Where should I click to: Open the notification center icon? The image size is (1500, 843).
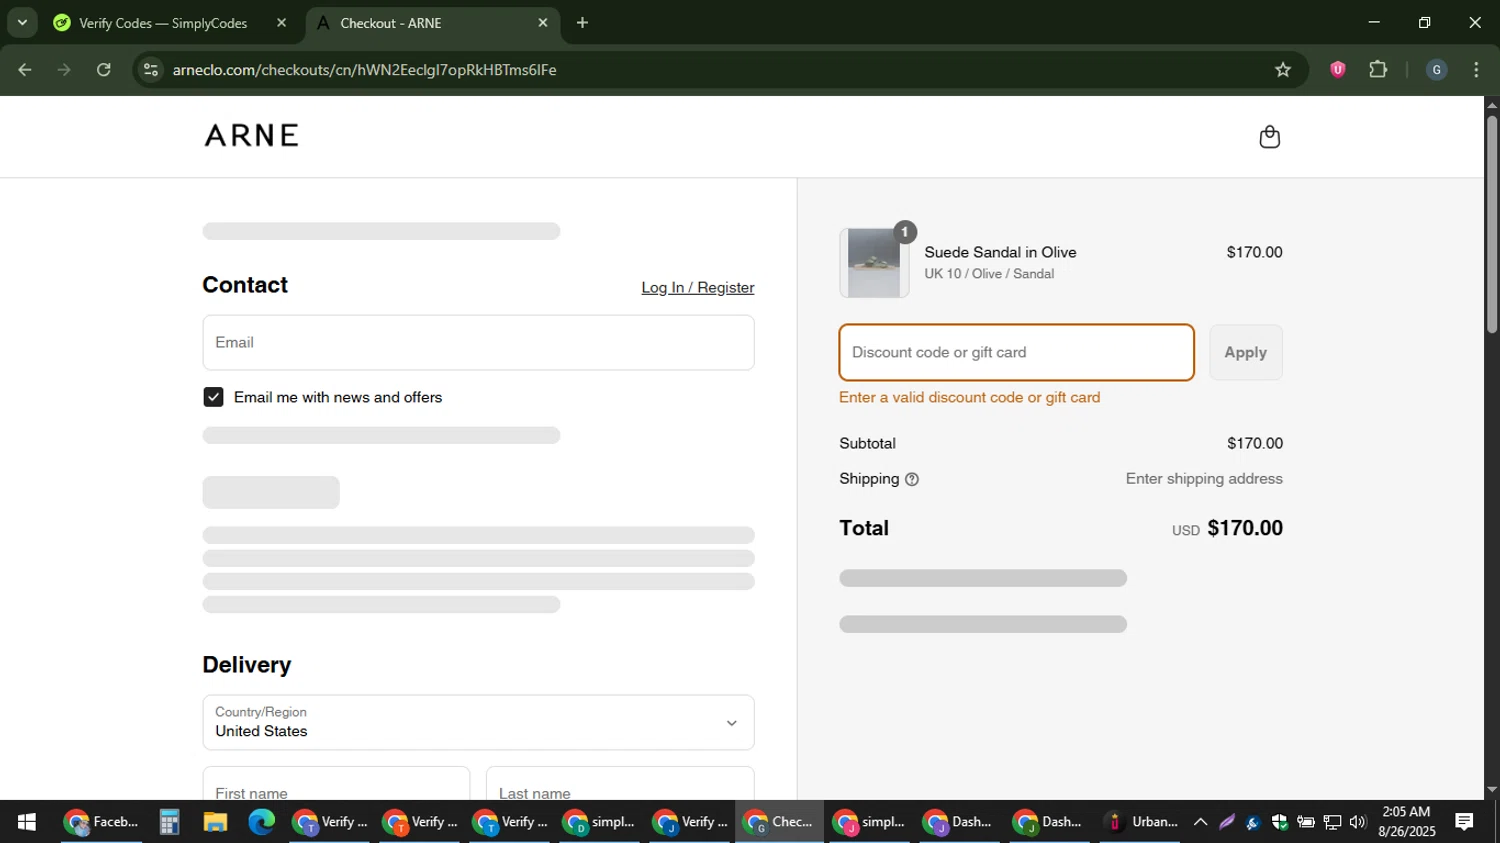tap(1464, 822)
